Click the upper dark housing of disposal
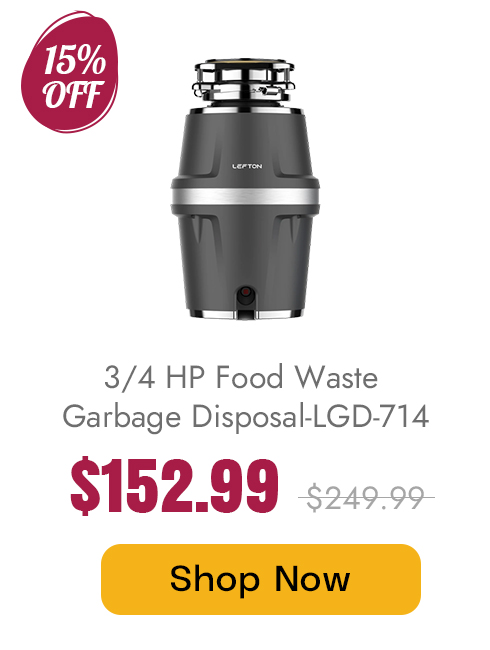Screen dimensions: 490x650 (245, 151)
